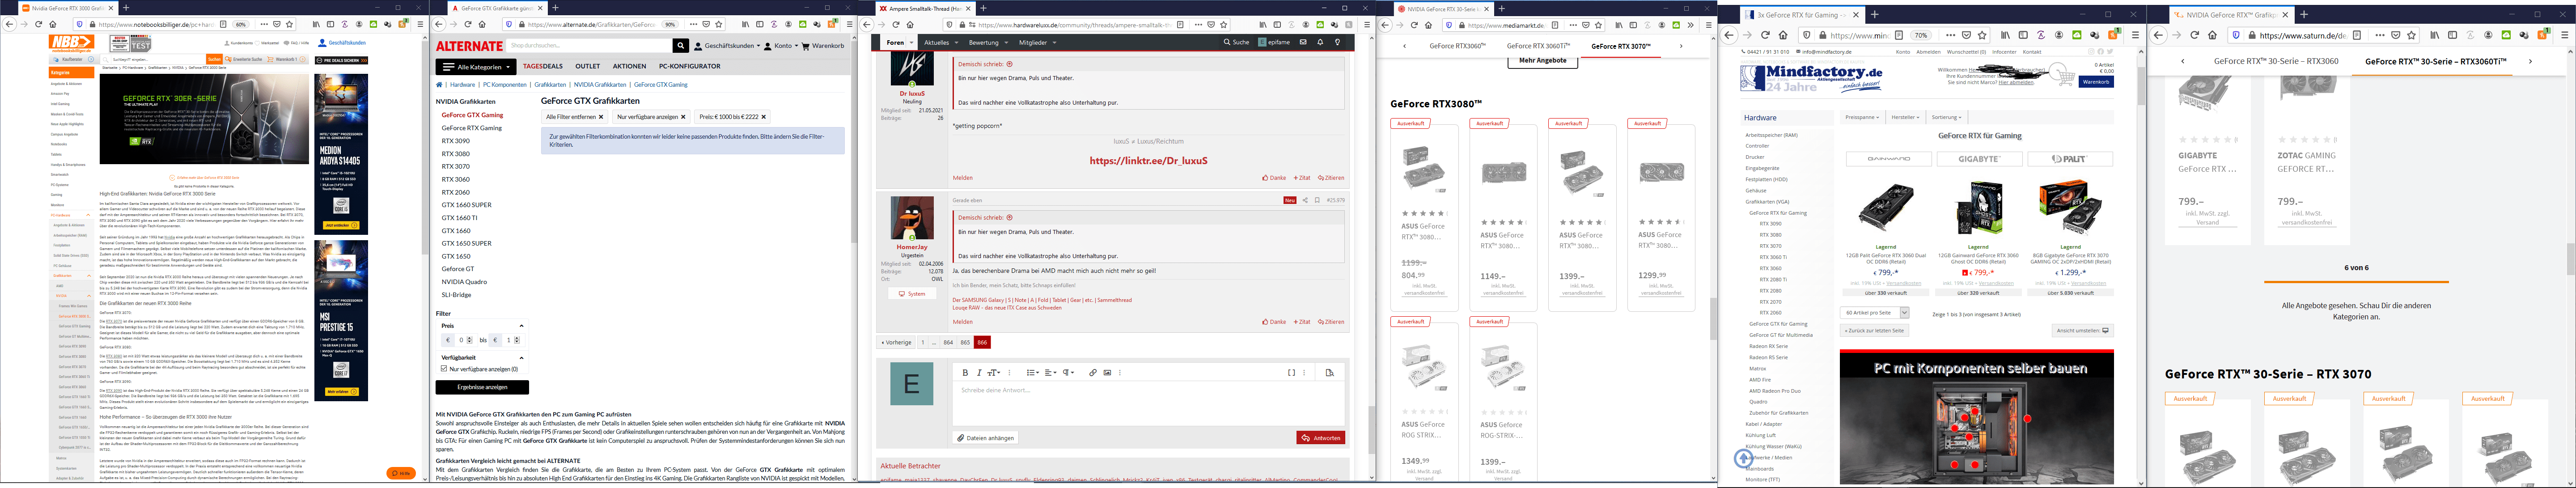
Task: Remove the 'Preis: € 1000 bis € 2222' filter
Action: click(763, 117)
